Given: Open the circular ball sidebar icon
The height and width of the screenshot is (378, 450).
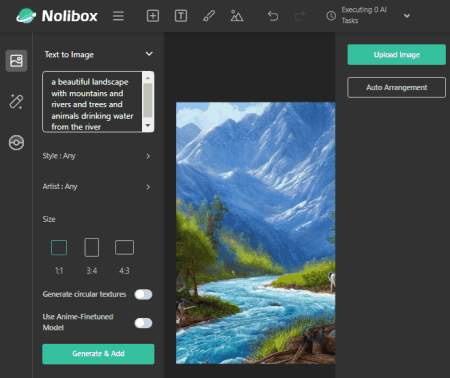Looking at the screenshot, I should point(16,143).
